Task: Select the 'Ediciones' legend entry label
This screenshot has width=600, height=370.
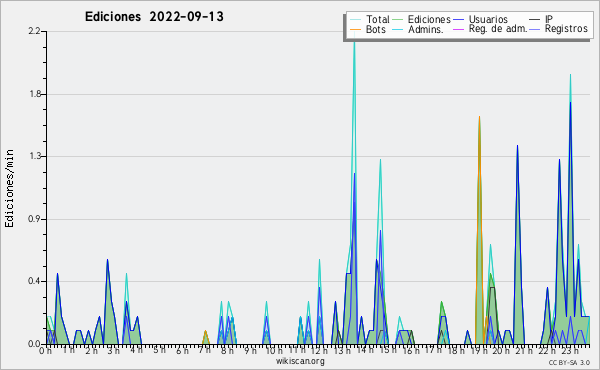Action: (429, 19)
